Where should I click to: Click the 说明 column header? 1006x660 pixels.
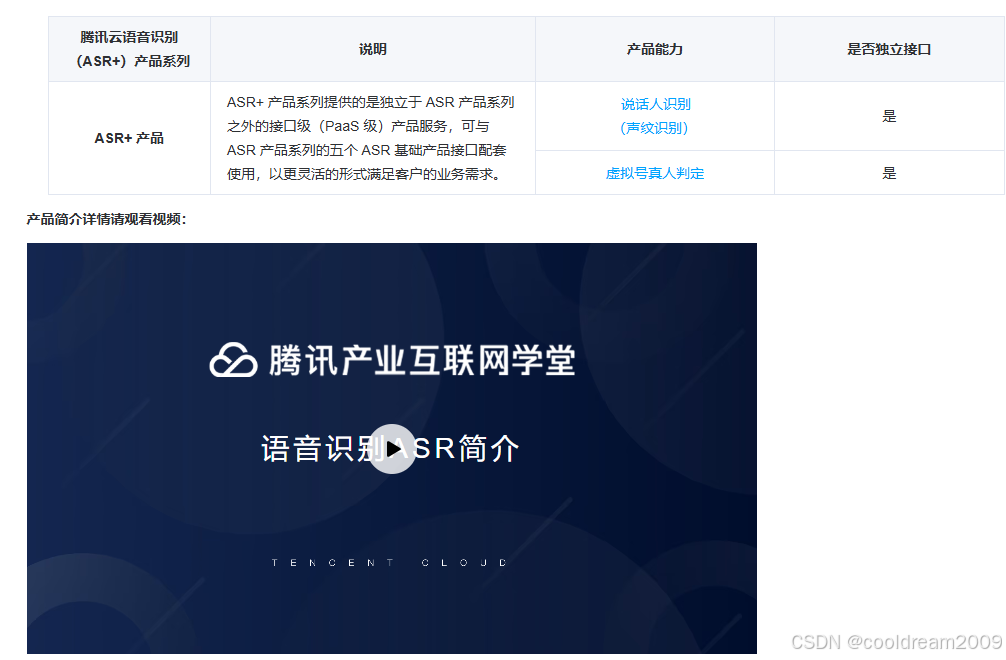373,49
